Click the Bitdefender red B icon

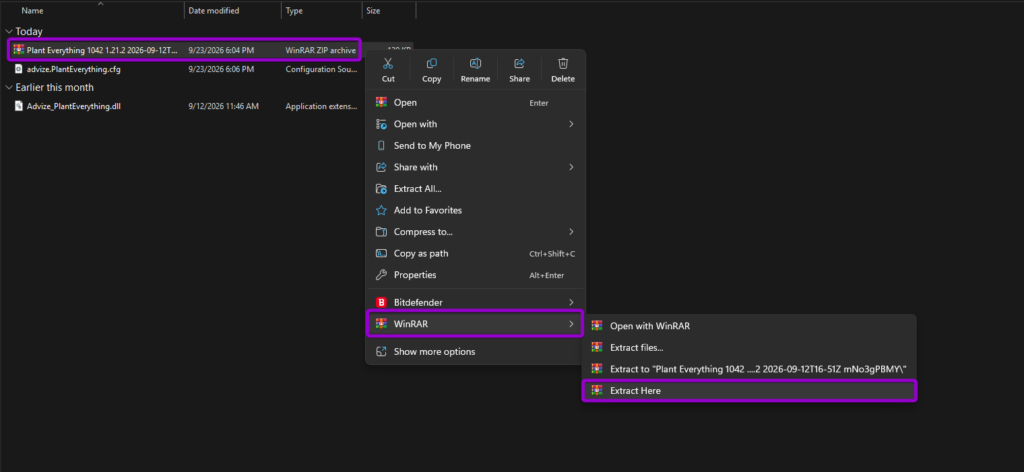tap(381, 302)
